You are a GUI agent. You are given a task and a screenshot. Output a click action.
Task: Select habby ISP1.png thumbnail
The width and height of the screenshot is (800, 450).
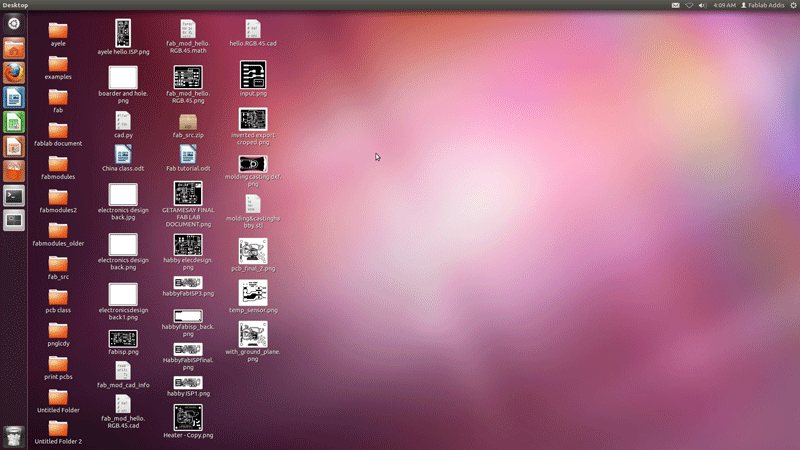tap(188, 383)
